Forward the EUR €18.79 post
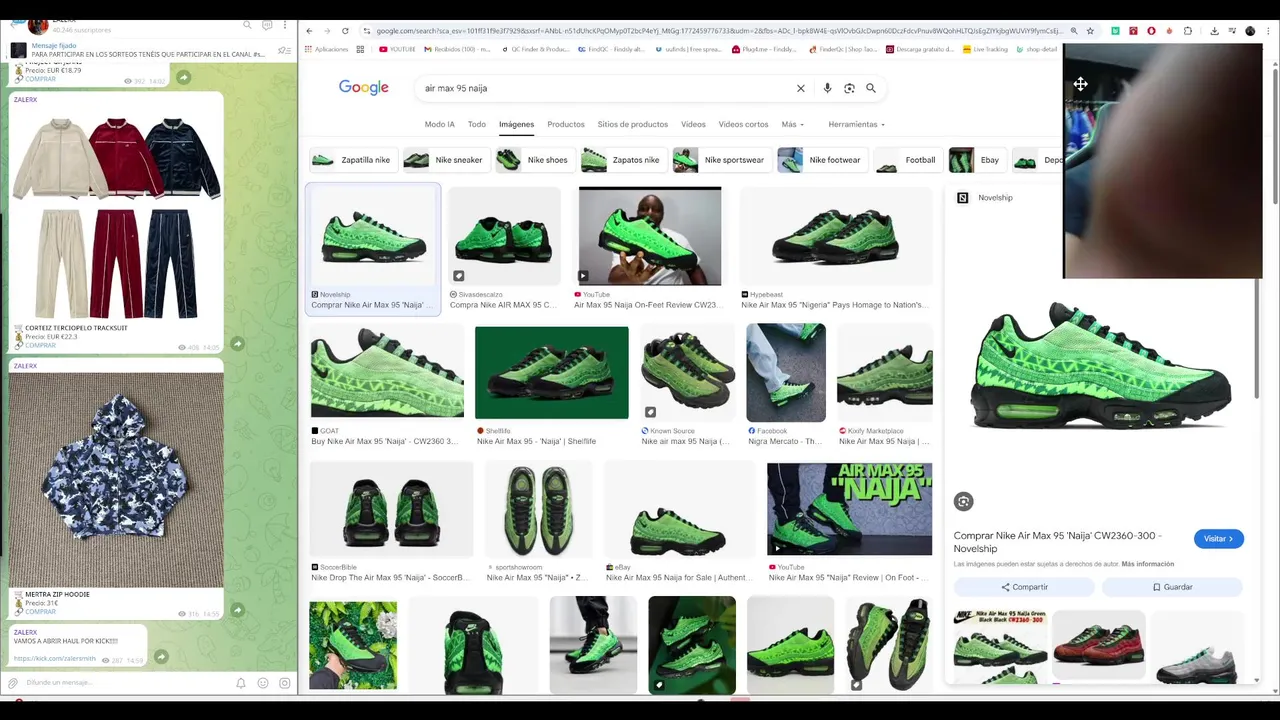The image size is (1280, 720). pyautogui.click(x=184, y=77)
